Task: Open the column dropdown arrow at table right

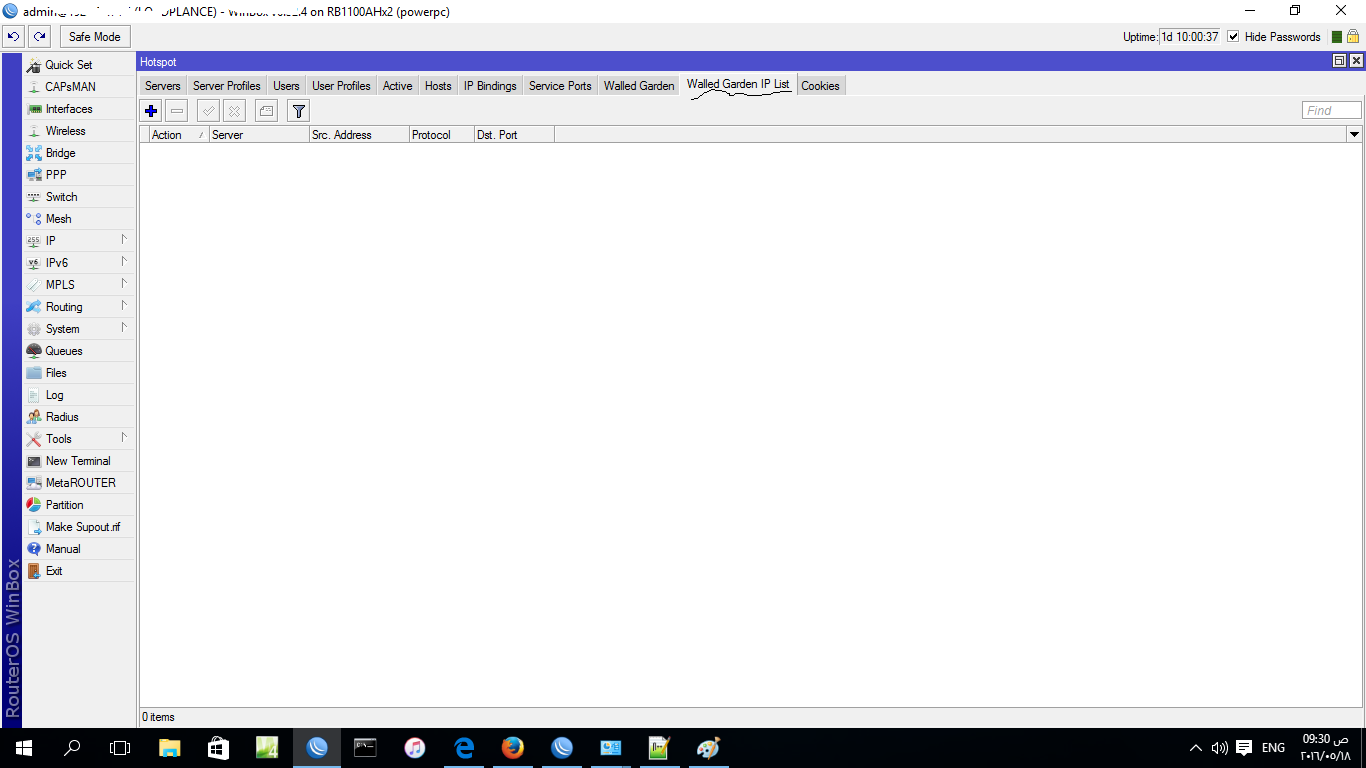Action: coord(1355,134)
